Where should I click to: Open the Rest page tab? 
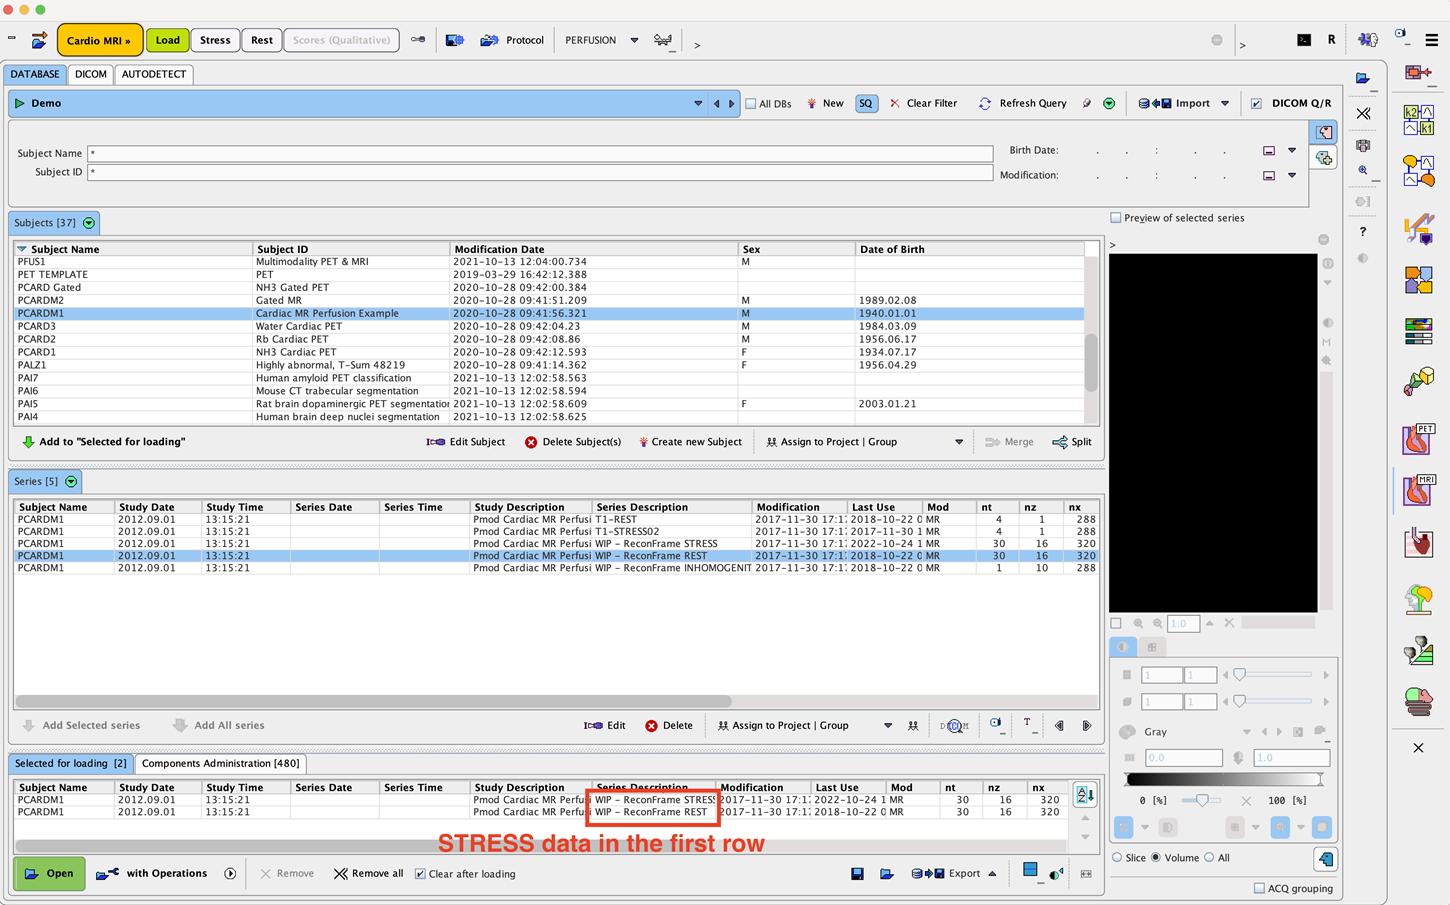click(262, 40)
